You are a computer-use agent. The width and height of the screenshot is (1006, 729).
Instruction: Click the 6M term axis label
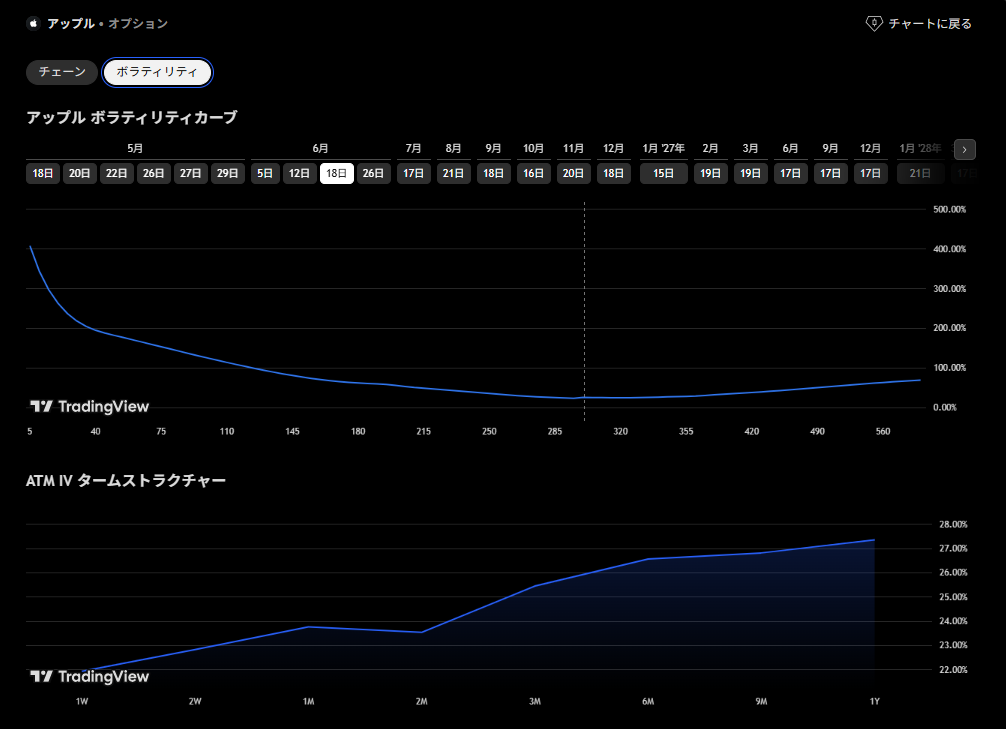click(x=648, y=701)
